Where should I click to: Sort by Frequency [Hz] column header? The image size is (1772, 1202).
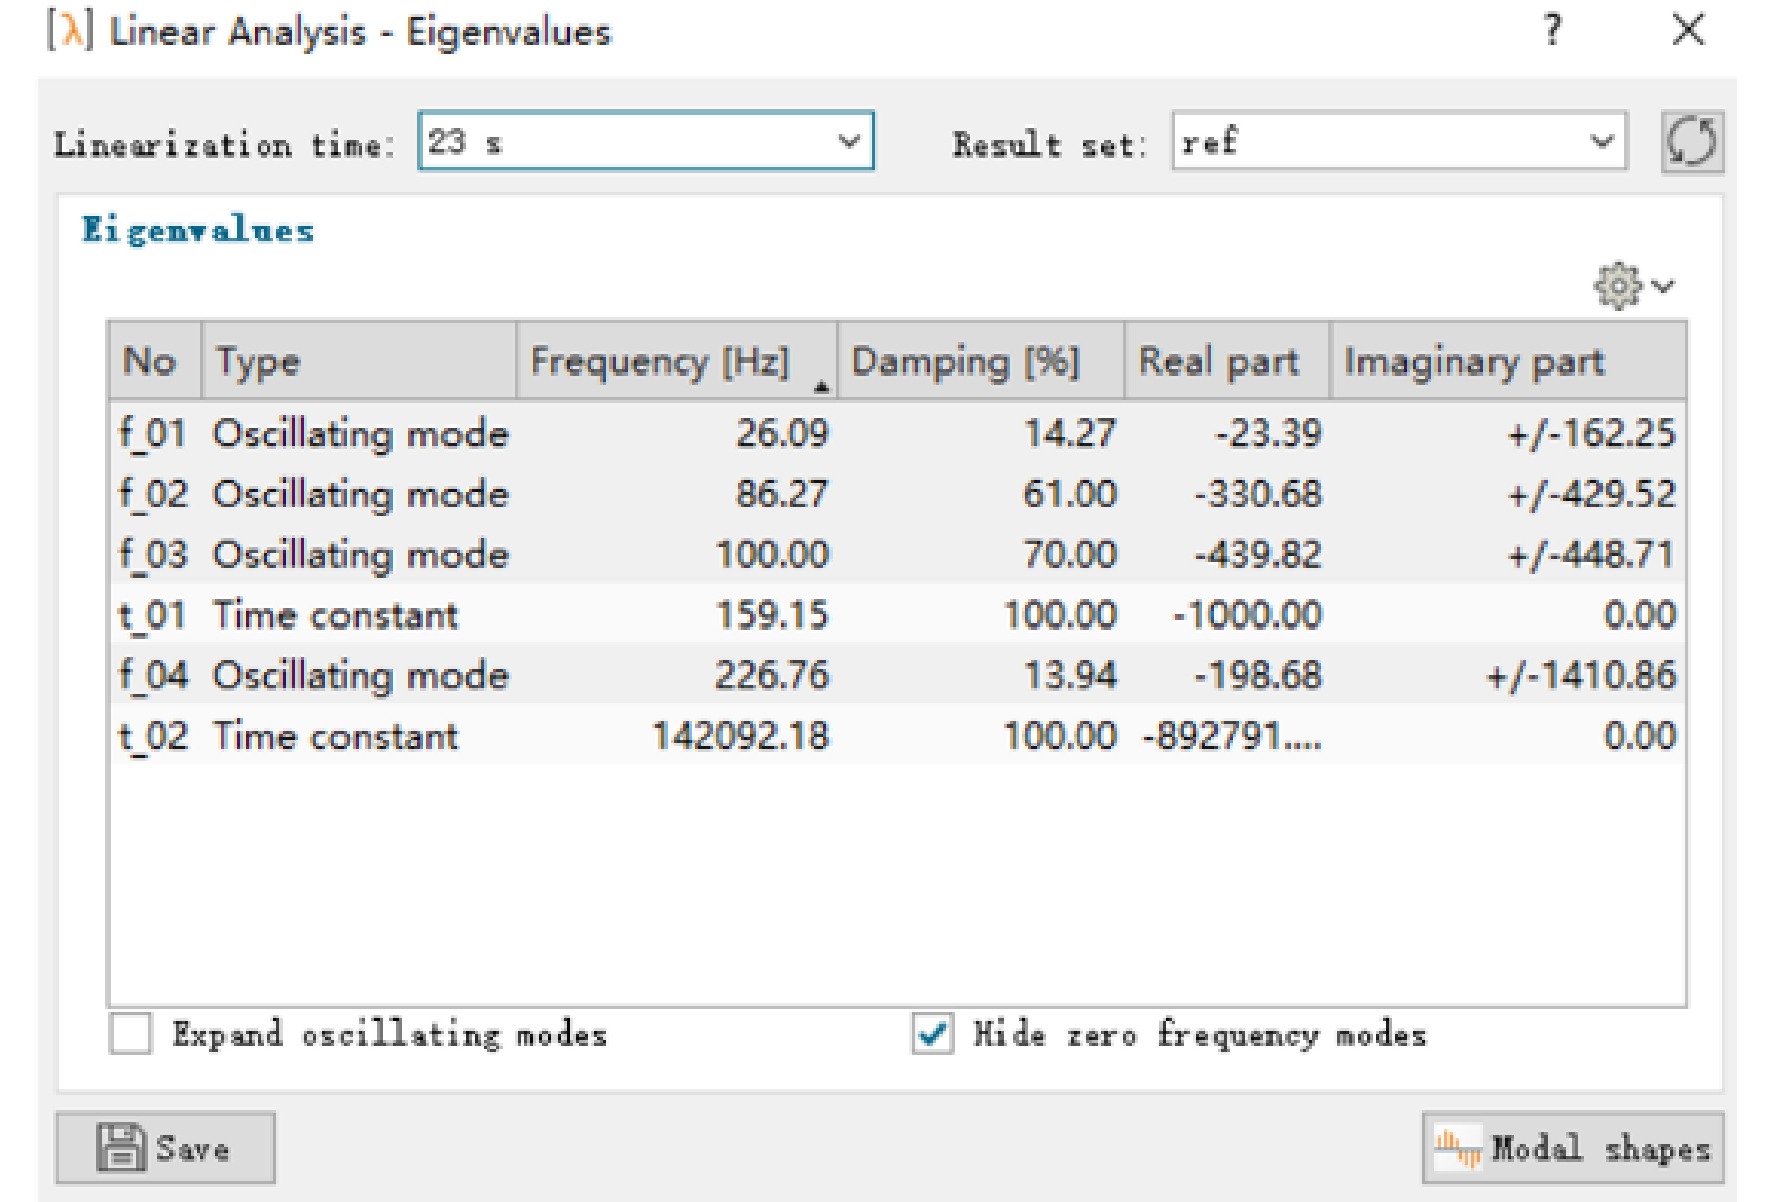tap(677, 361)
